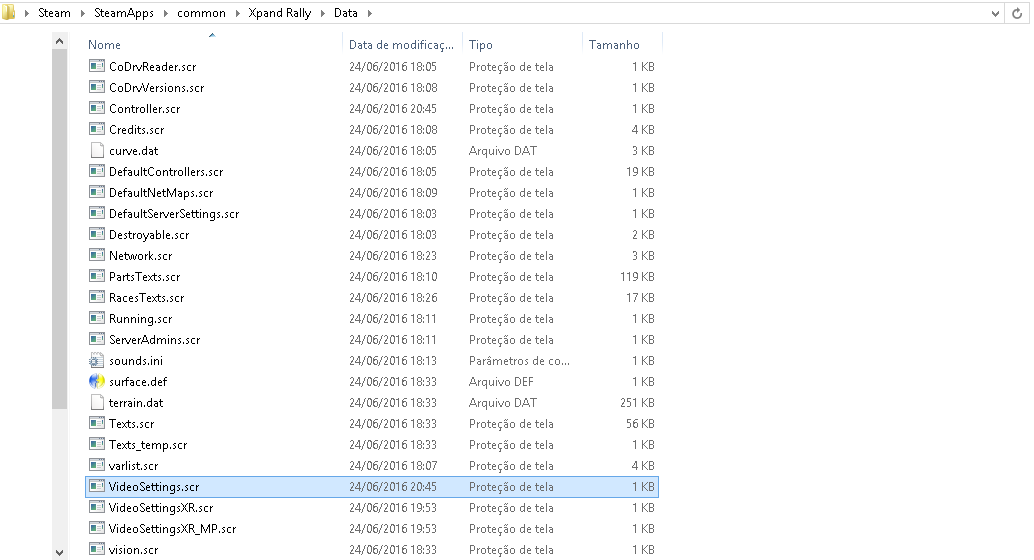Screen dimensions: 1034x560
Task: Click the 'Arquivo DEF' type cell
Action: [x=501, y=382]
